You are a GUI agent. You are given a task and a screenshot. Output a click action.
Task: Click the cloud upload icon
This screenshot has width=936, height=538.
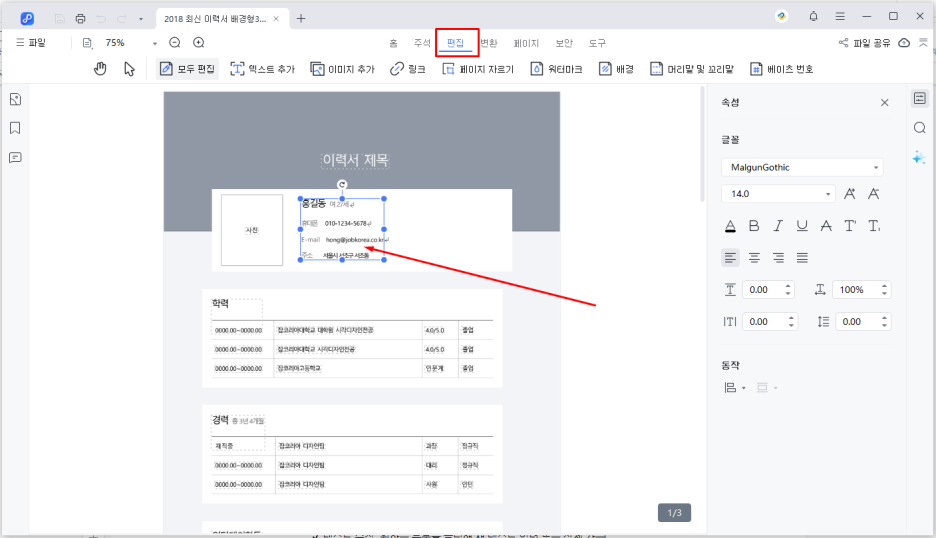904,43
